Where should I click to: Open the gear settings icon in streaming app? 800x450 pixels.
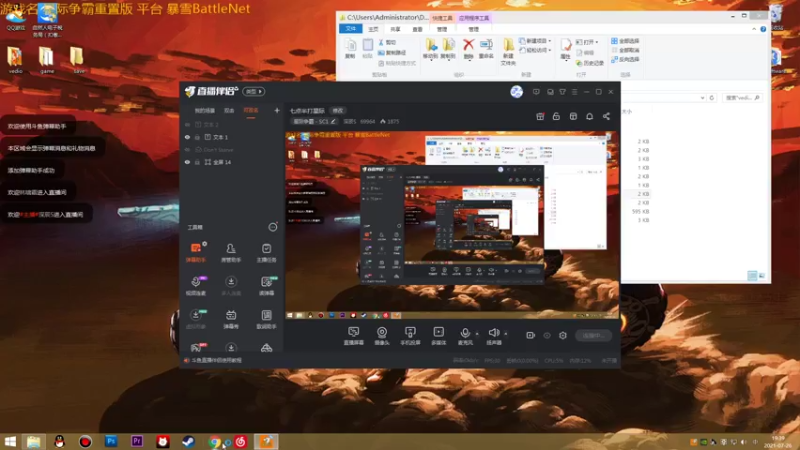point(563,335)
